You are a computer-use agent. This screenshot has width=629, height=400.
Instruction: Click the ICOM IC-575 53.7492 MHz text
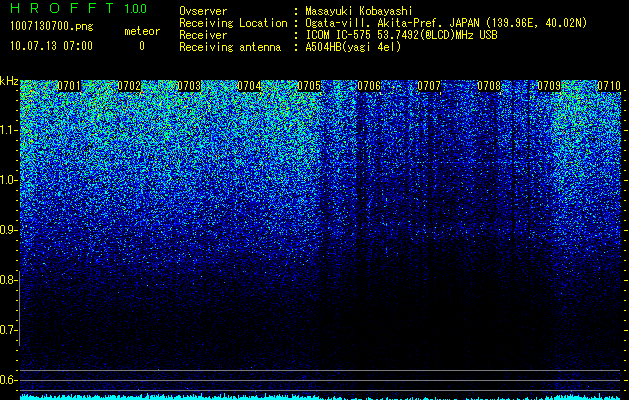pos(402,35)
